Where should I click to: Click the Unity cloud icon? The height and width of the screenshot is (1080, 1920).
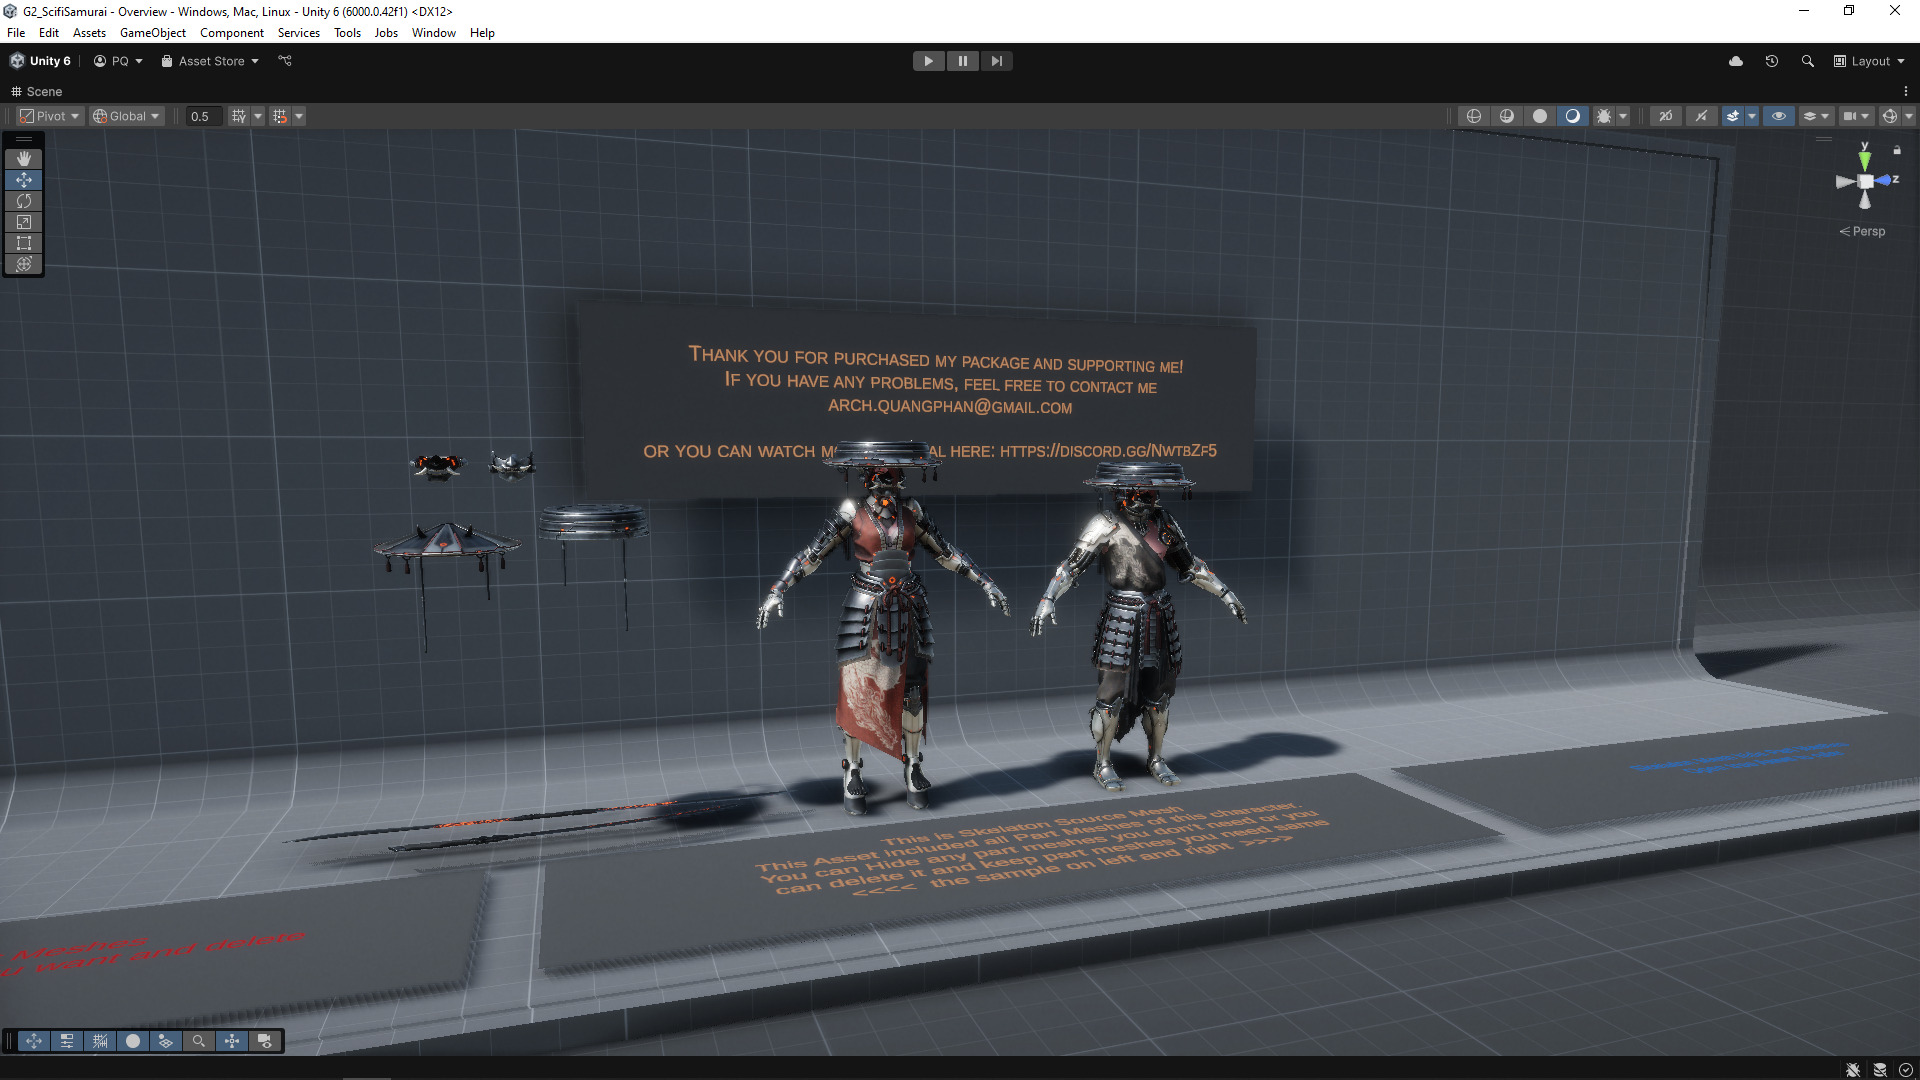coord(1736,61)
